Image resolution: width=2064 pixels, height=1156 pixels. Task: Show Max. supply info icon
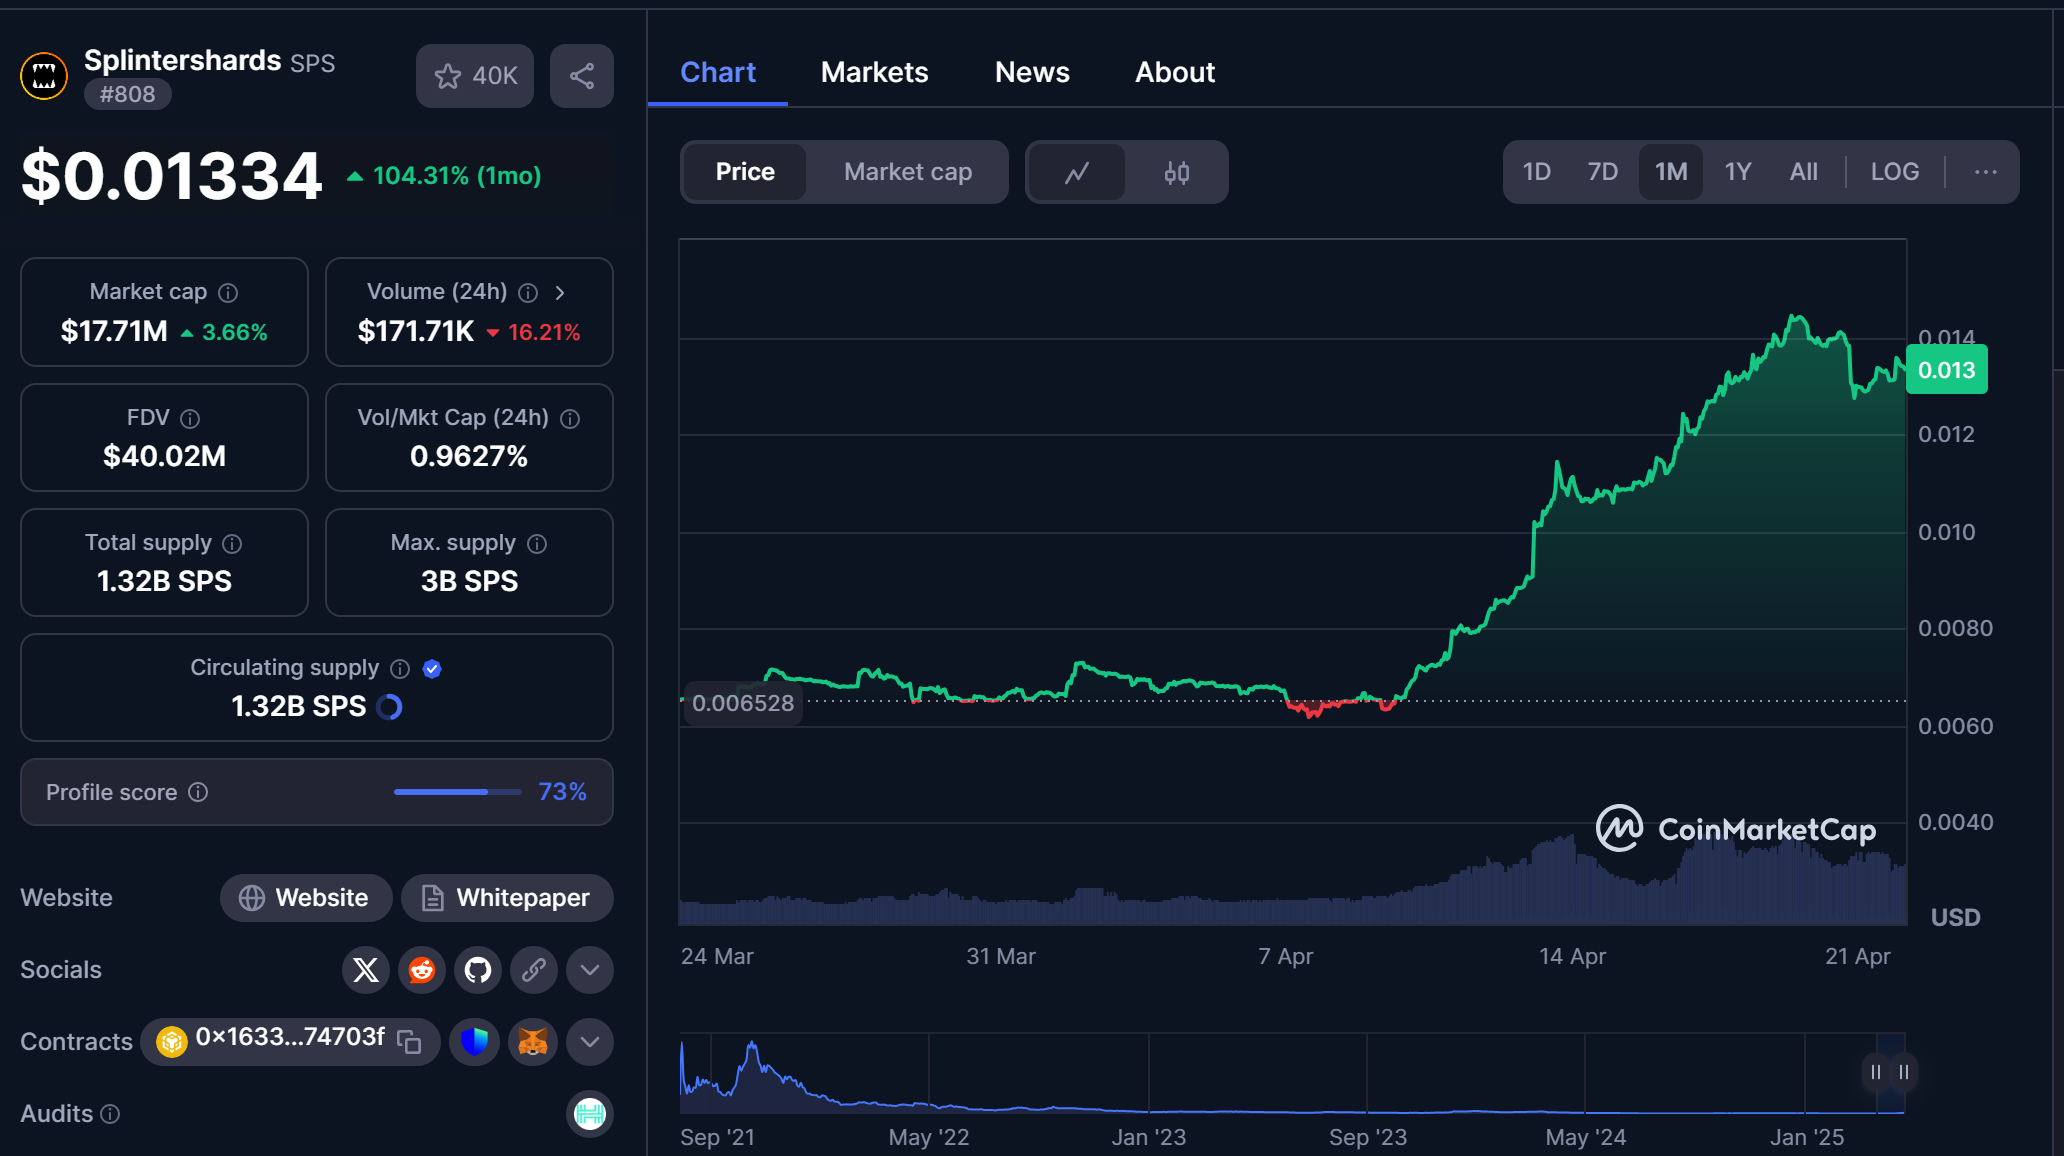[x=537, y=543]
